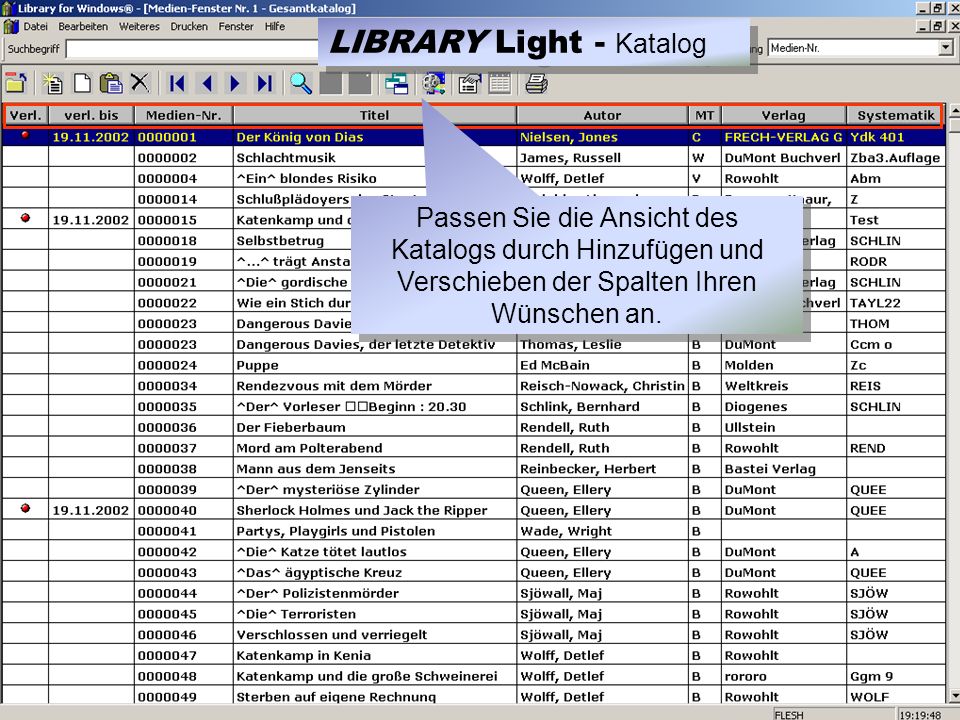Open the folder icon in the toolbar
The height and width of the screenshot is (720, 960).
[16, 83]
